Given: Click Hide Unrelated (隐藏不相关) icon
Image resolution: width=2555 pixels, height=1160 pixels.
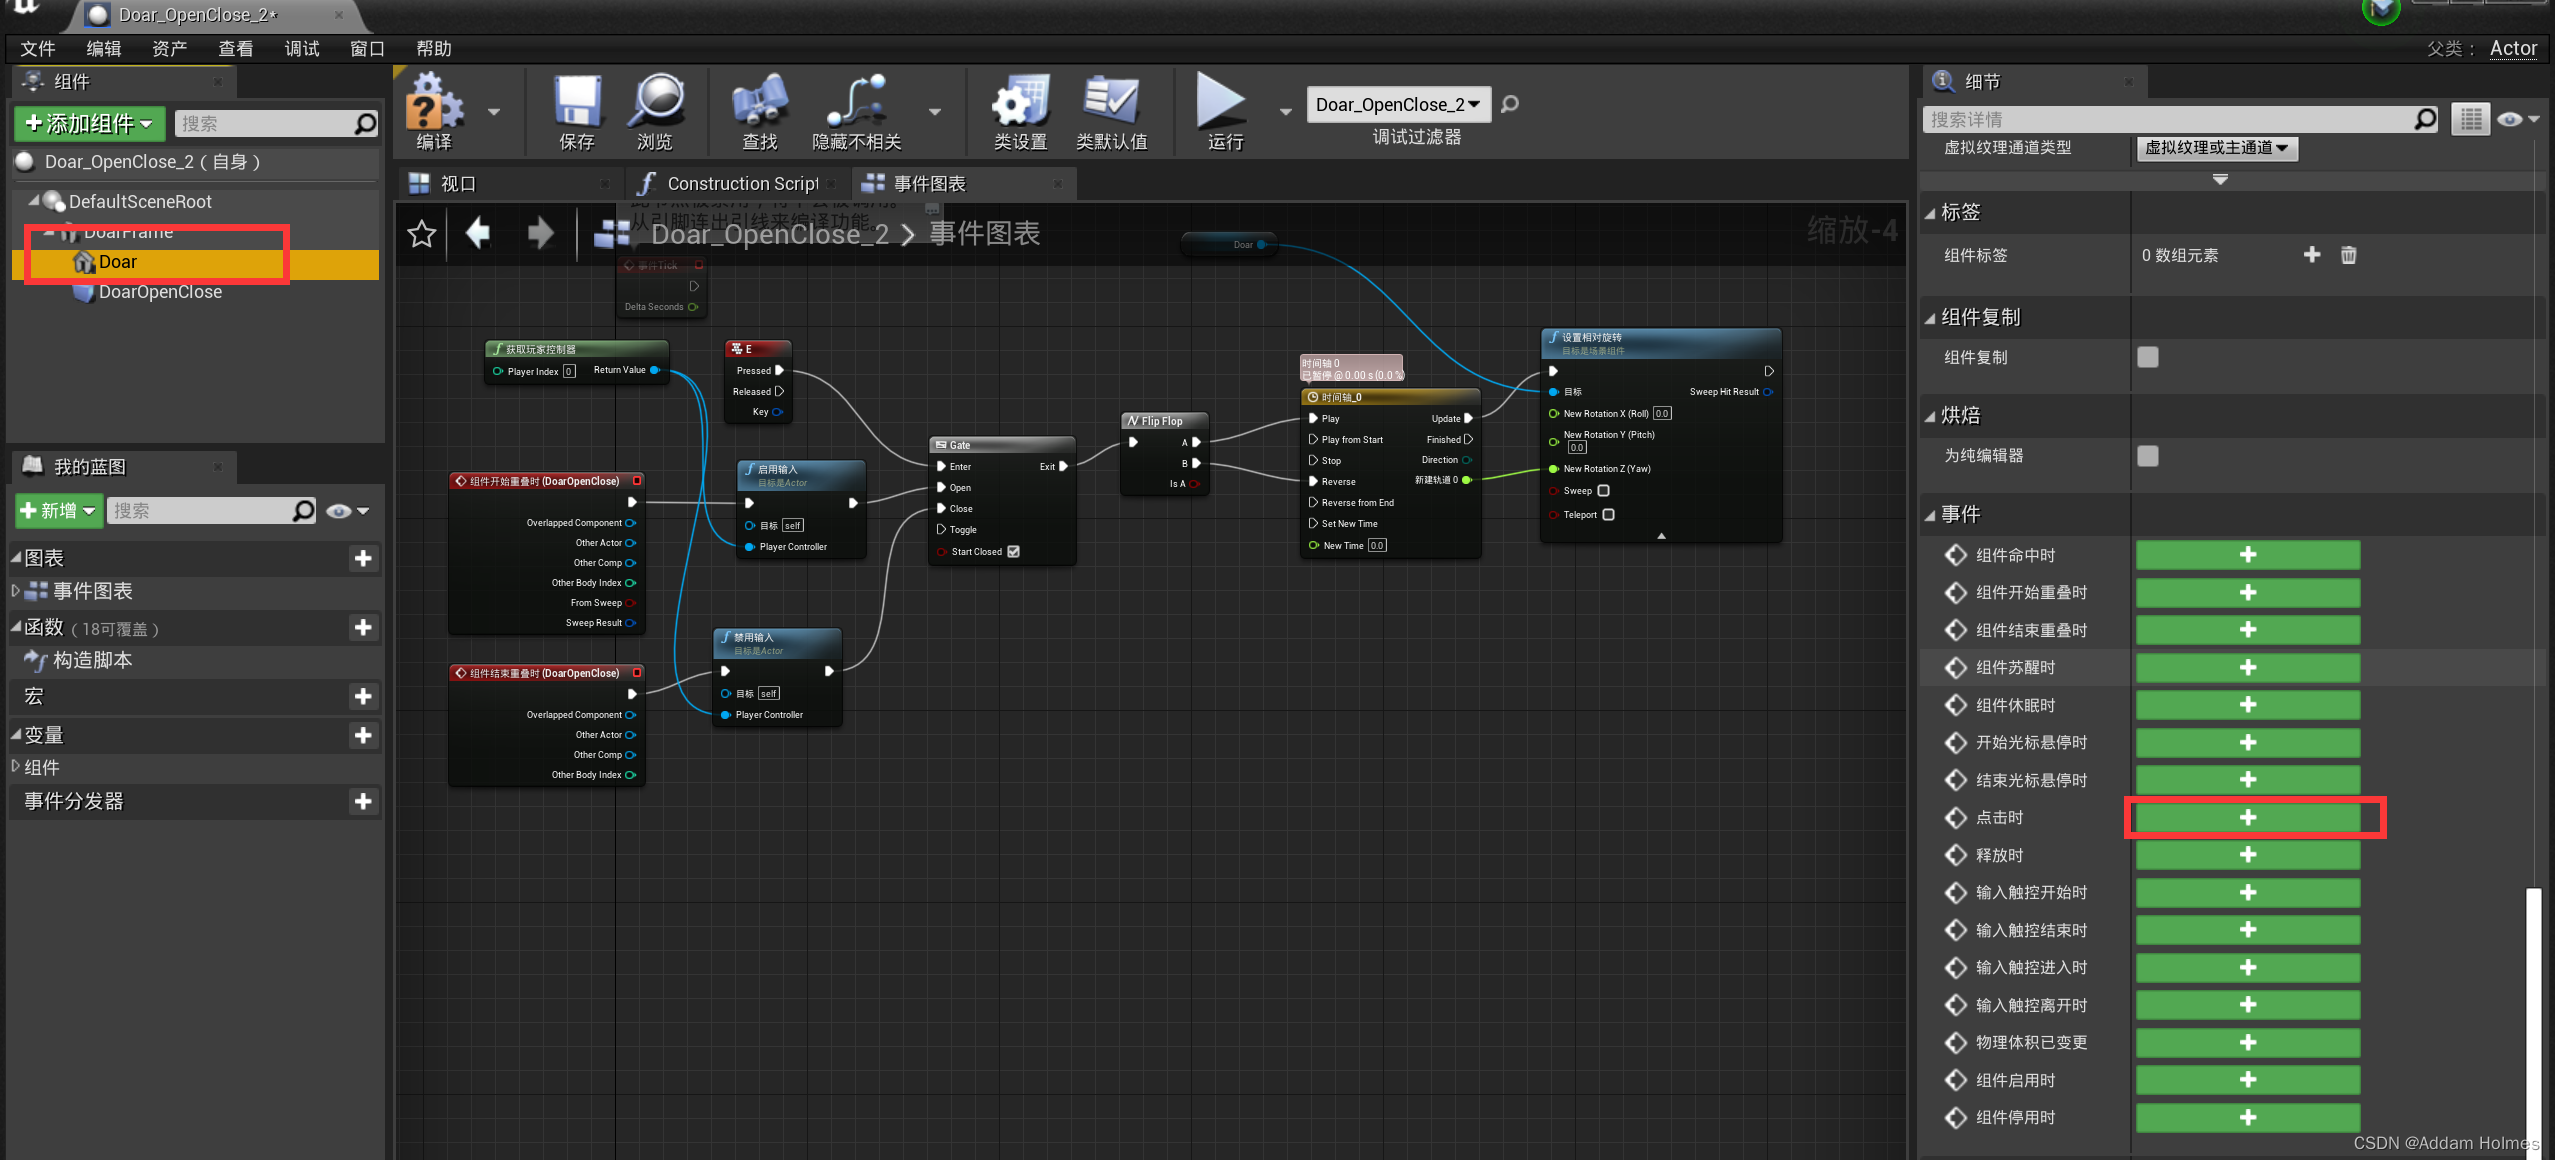Looking at the screenshot, I should click(x=856, y=103).
